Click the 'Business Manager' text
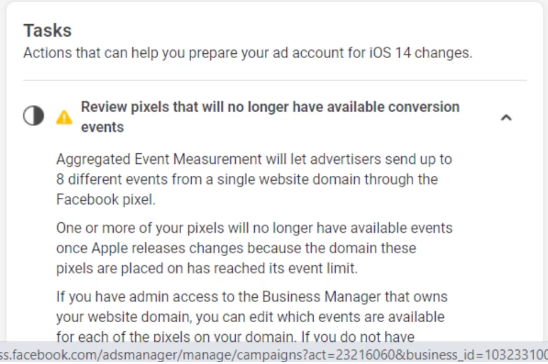Screen dimensions: 548x364 321,297
